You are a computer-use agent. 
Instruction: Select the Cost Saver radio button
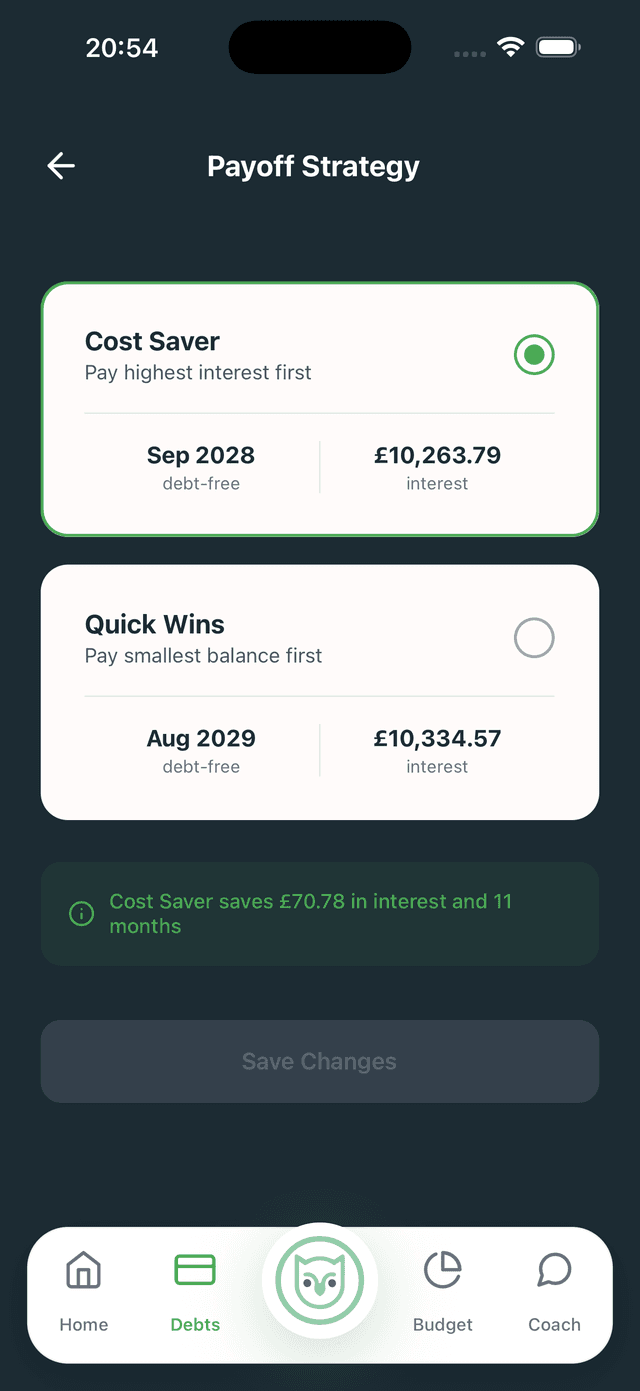pyautogui.click(x=534, y=354)
